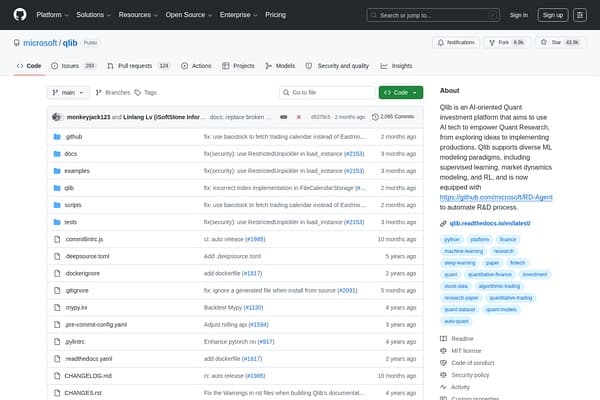This screenshot has width=600, height=400.
Task: Open the .deepsource.toml file
Action: coord(87,256)
